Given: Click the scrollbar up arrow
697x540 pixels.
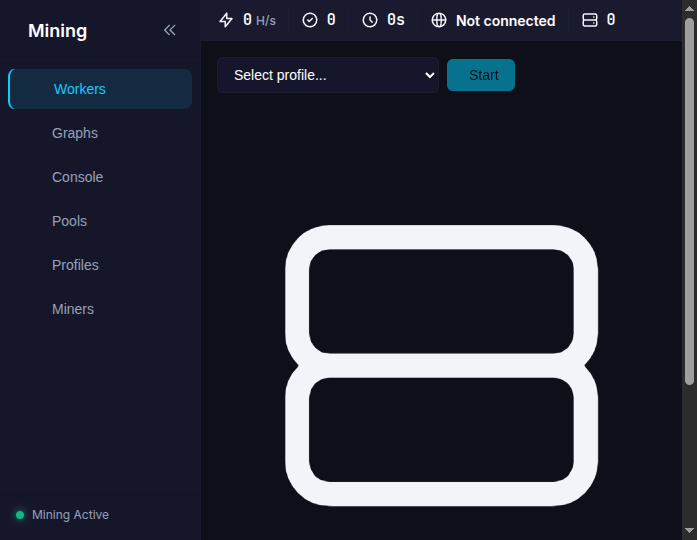Looking at the screenshot, I should coord(689,8).
